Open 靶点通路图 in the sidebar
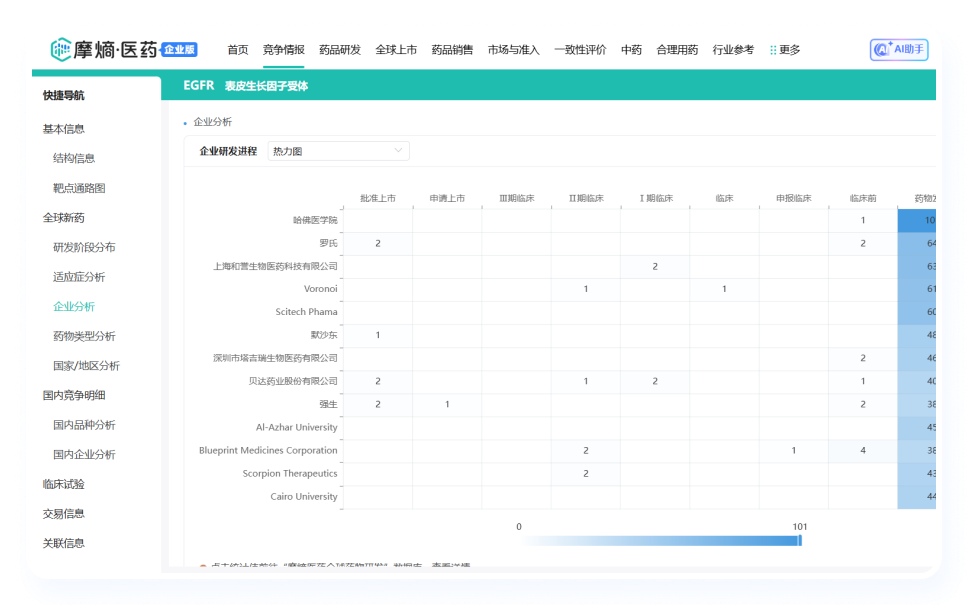This screenshot has width=968, height=605. click(x=79, y=188)
